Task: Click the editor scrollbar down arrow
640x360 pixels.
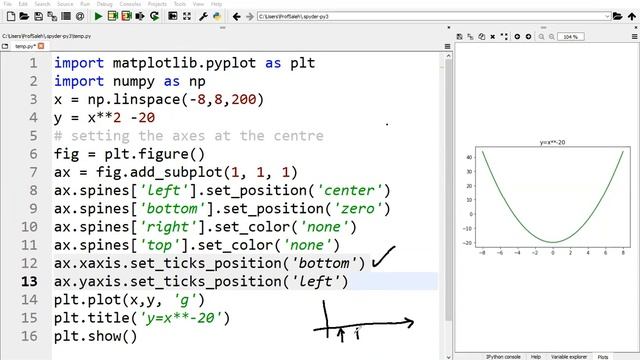Action: coord(449,357)
